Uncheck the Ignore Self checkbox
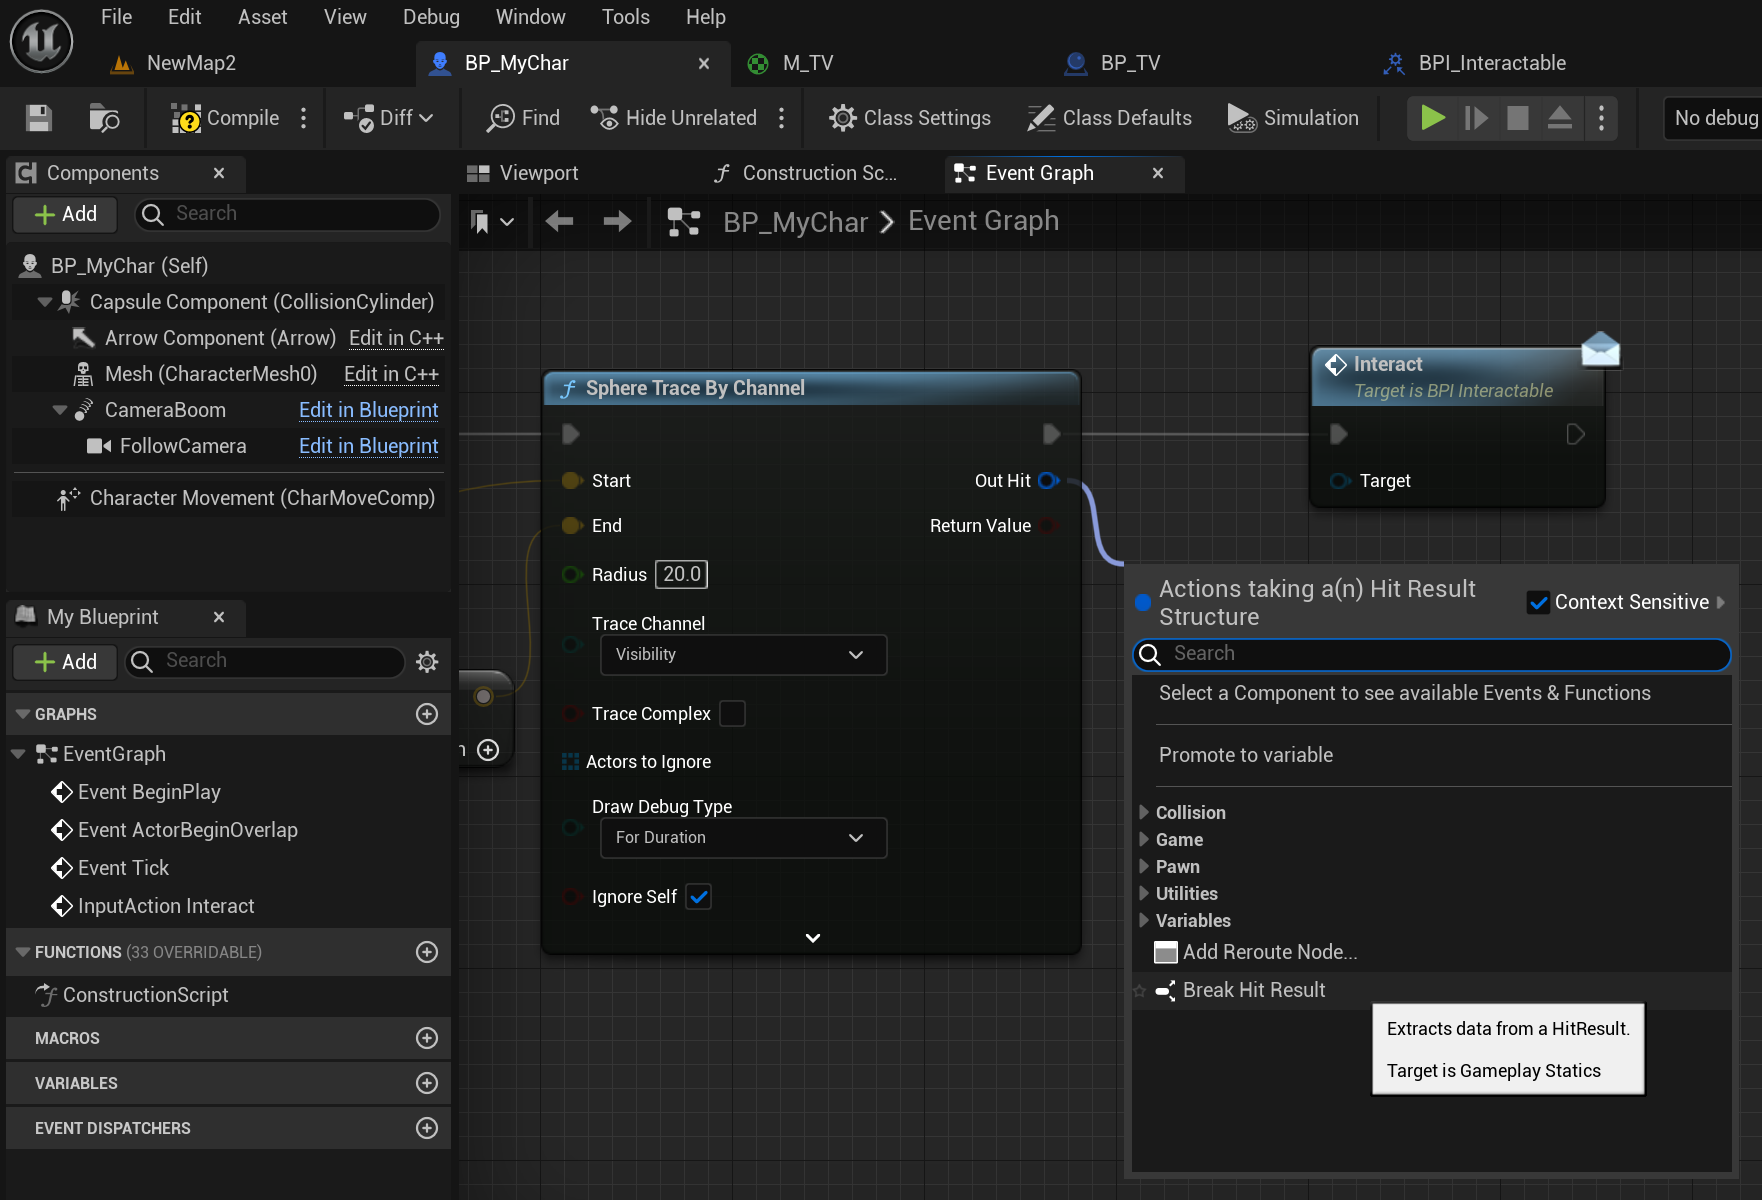This screenshot has height=1200, width=1762. click(699, 897)
